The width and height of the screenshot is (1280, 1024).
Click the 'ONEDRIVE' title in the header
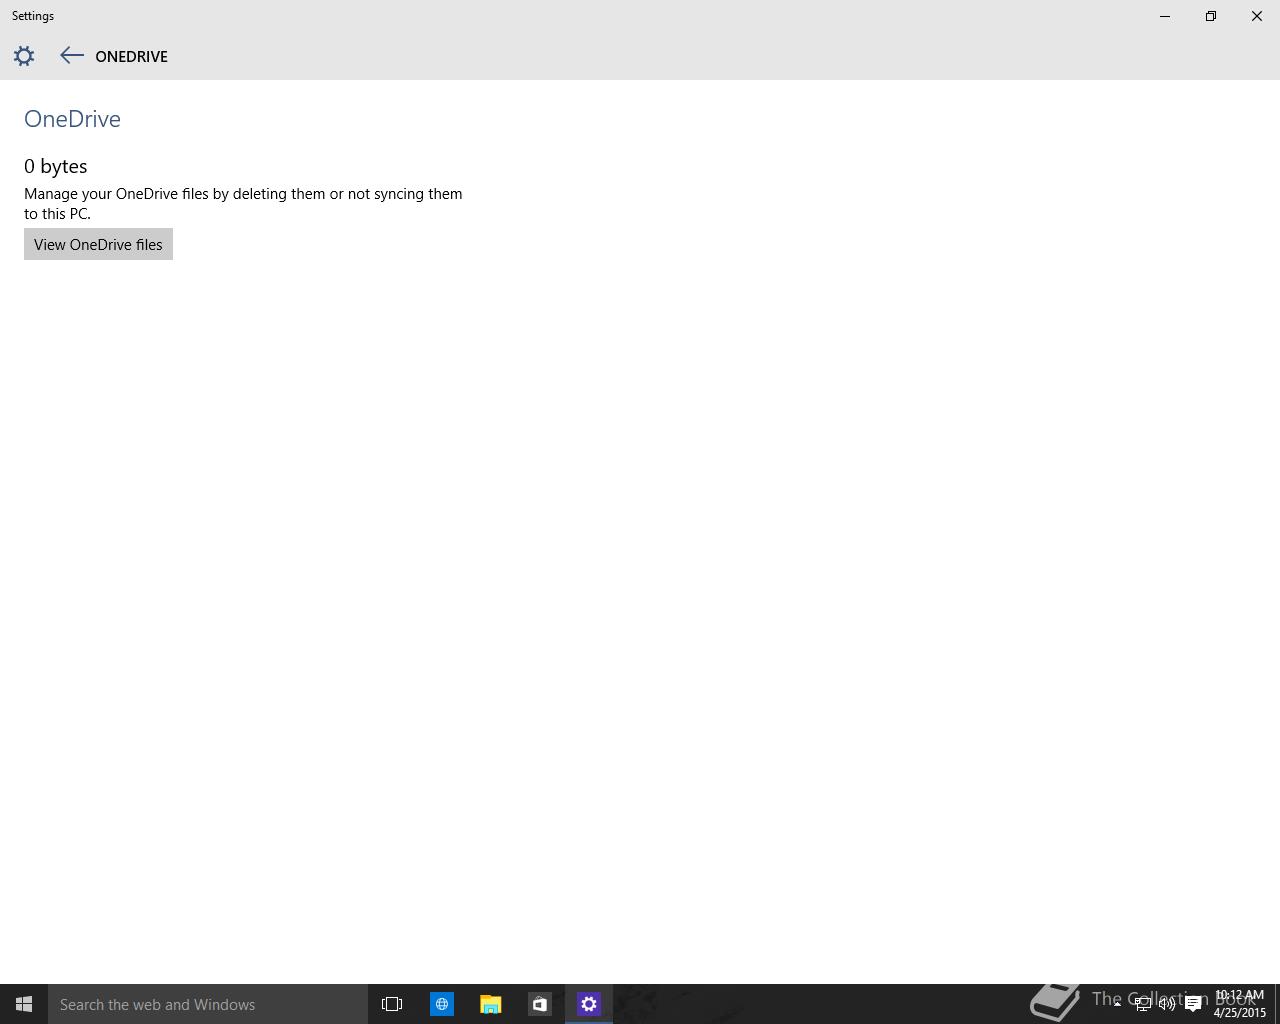(131, 57)
